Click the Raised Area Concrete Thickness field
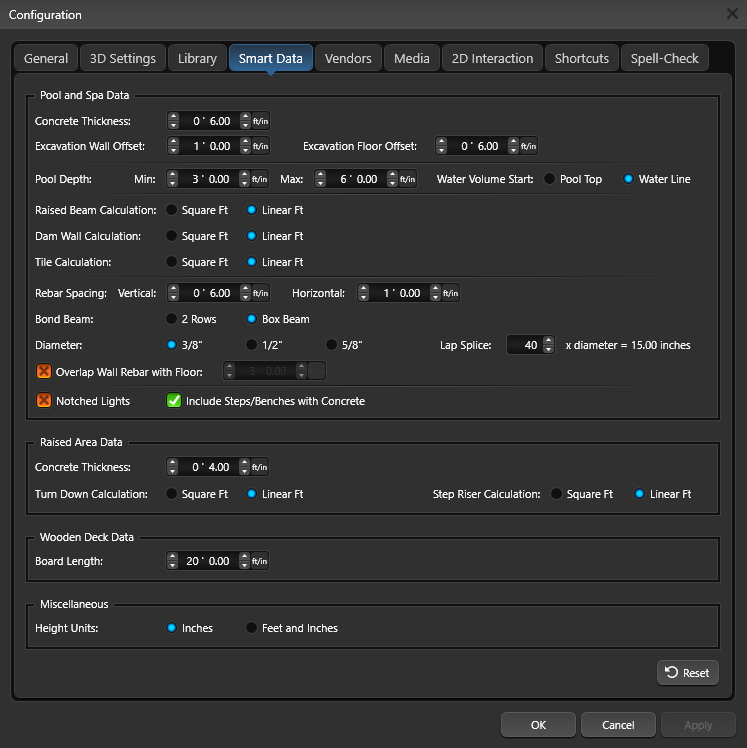 click(212, 467)
